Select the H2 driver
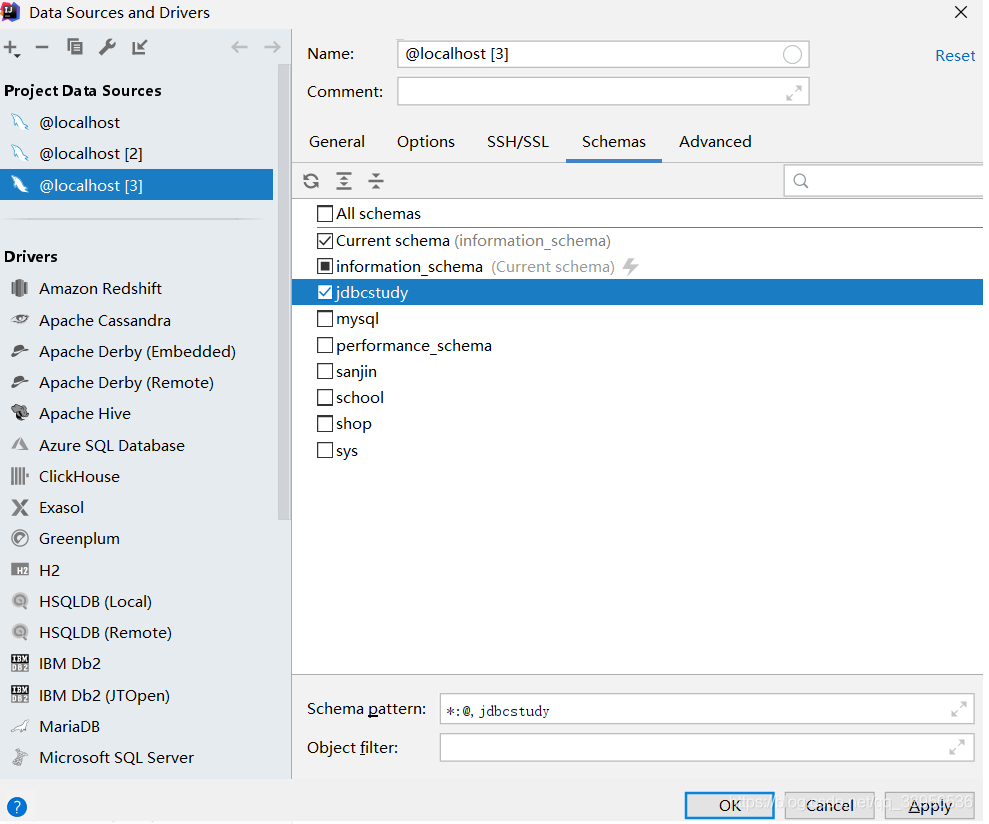Image resolution: width=989 pixels, height=824 pixels. pyautogui.click(x=49, y=570)
